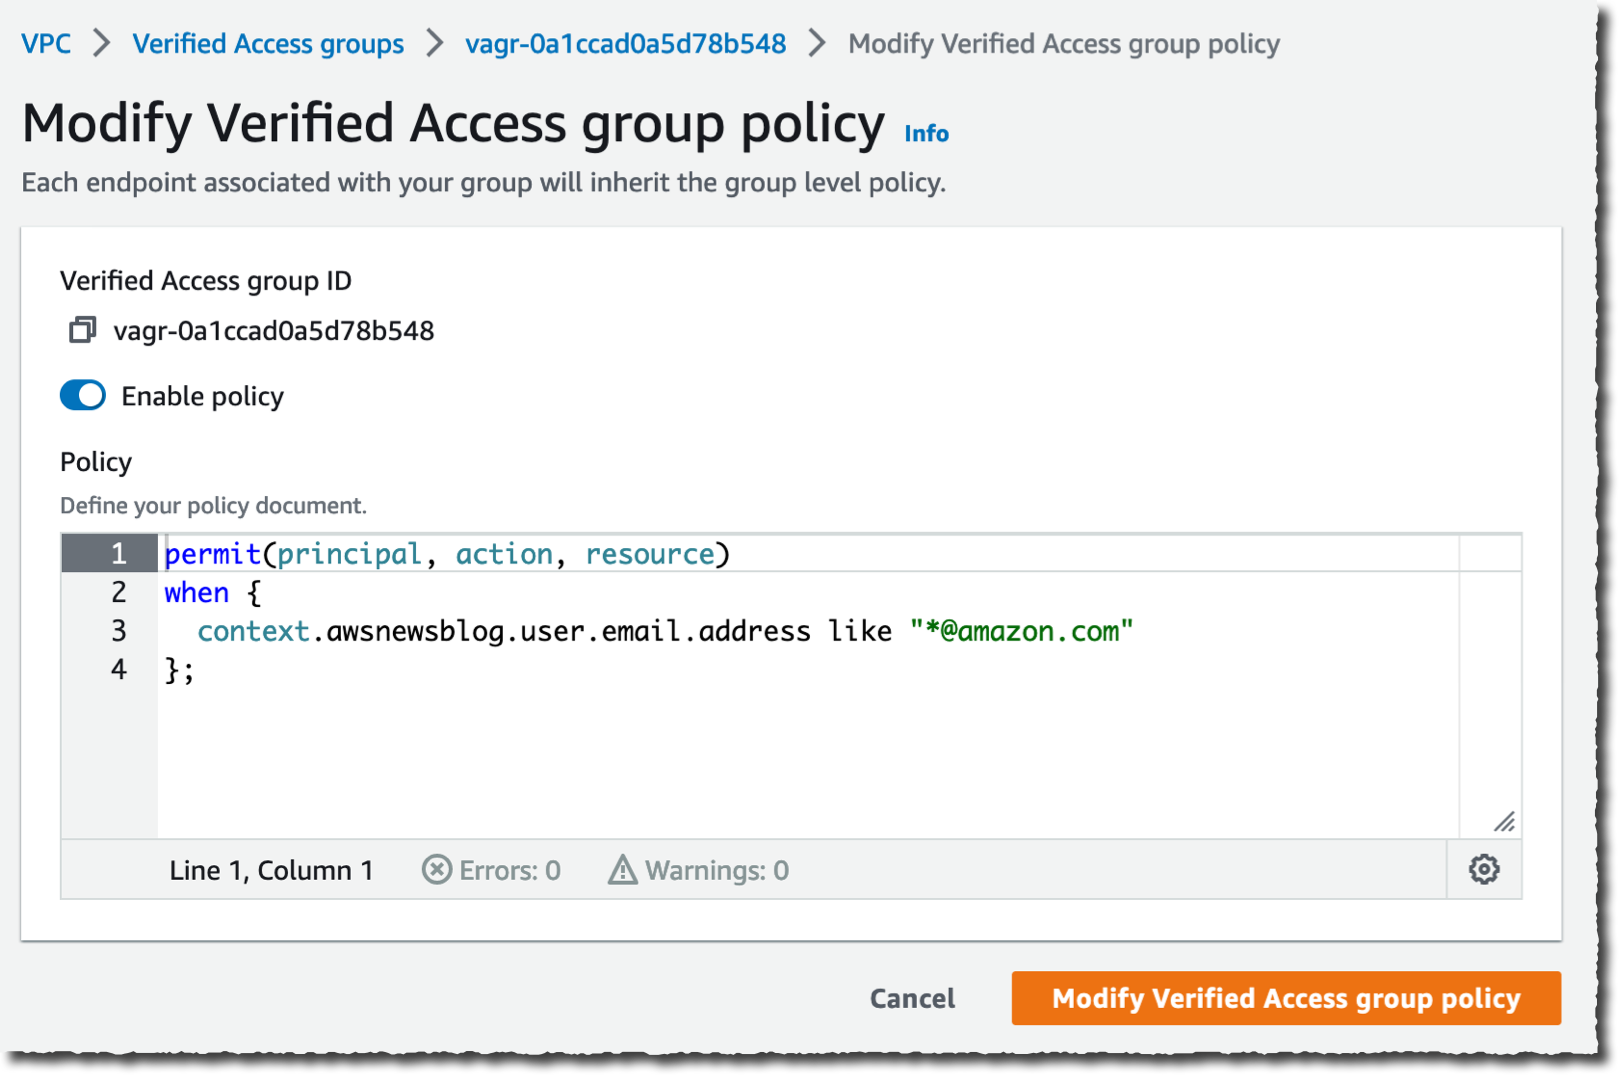The height and width of the screenshot is (1076, 1620).
Task: Click line number 4 in gutter
Action: (x=118, y=669)
